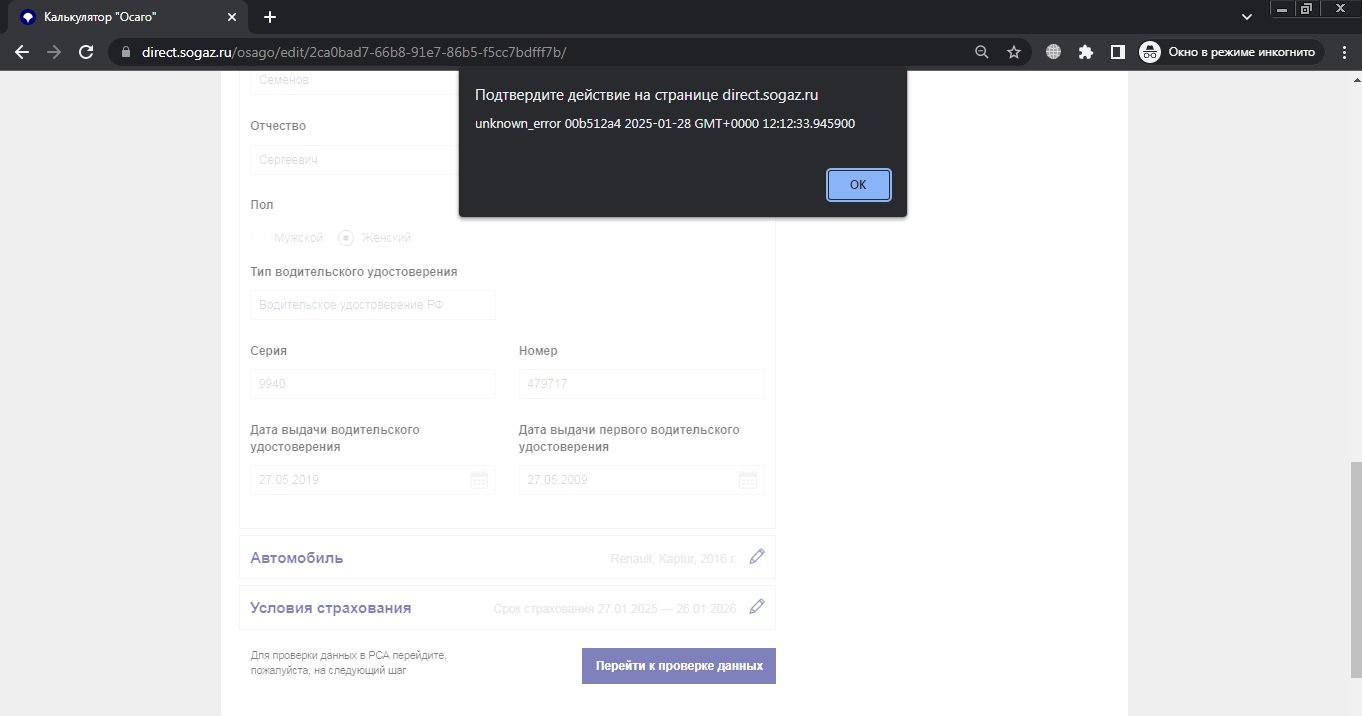This screenshot has width=1362, height=716.
Task: Open calendar for first license date 27.05.2009
Action: tap(748, 480)
